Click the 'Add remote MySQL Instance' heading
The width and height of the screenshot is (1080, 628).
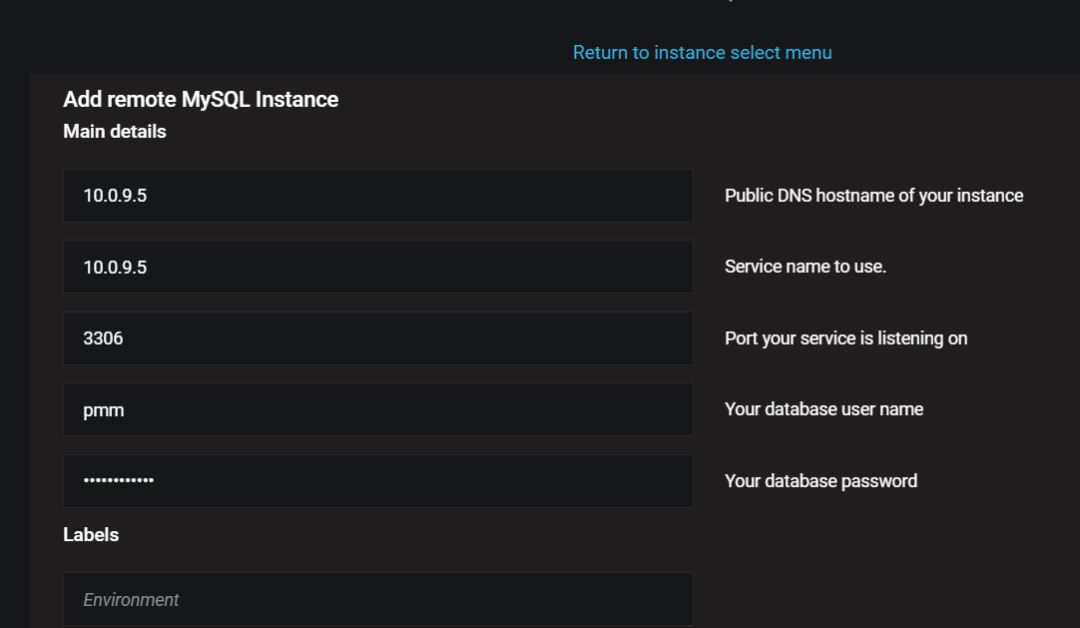coord(200,99)
